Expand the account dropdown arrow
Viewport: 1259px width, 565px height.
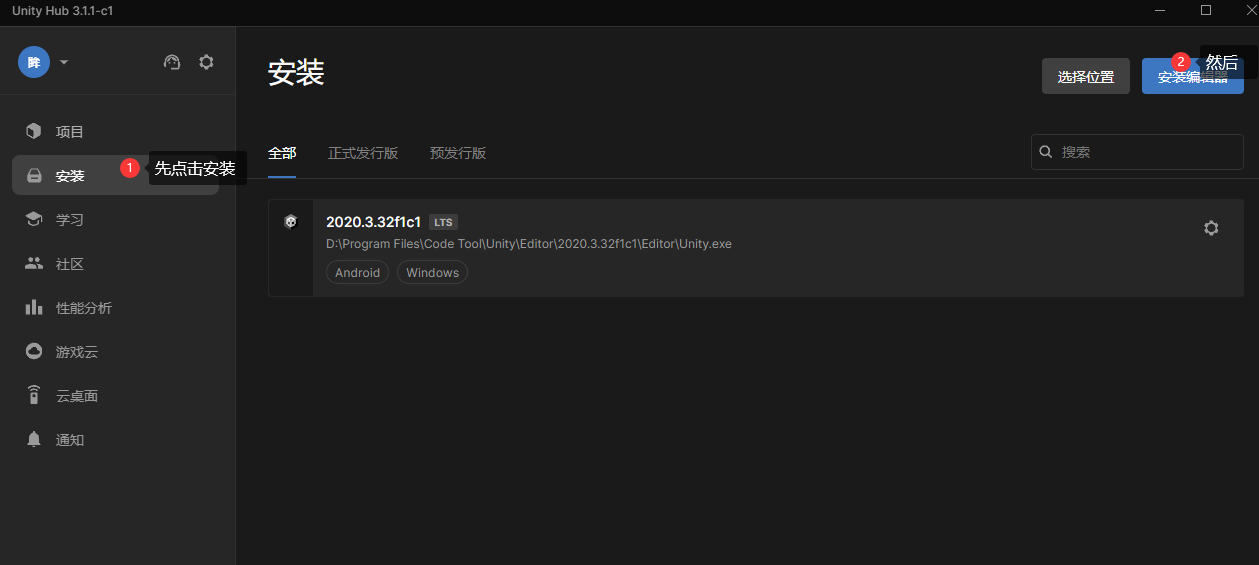(64, 62)
